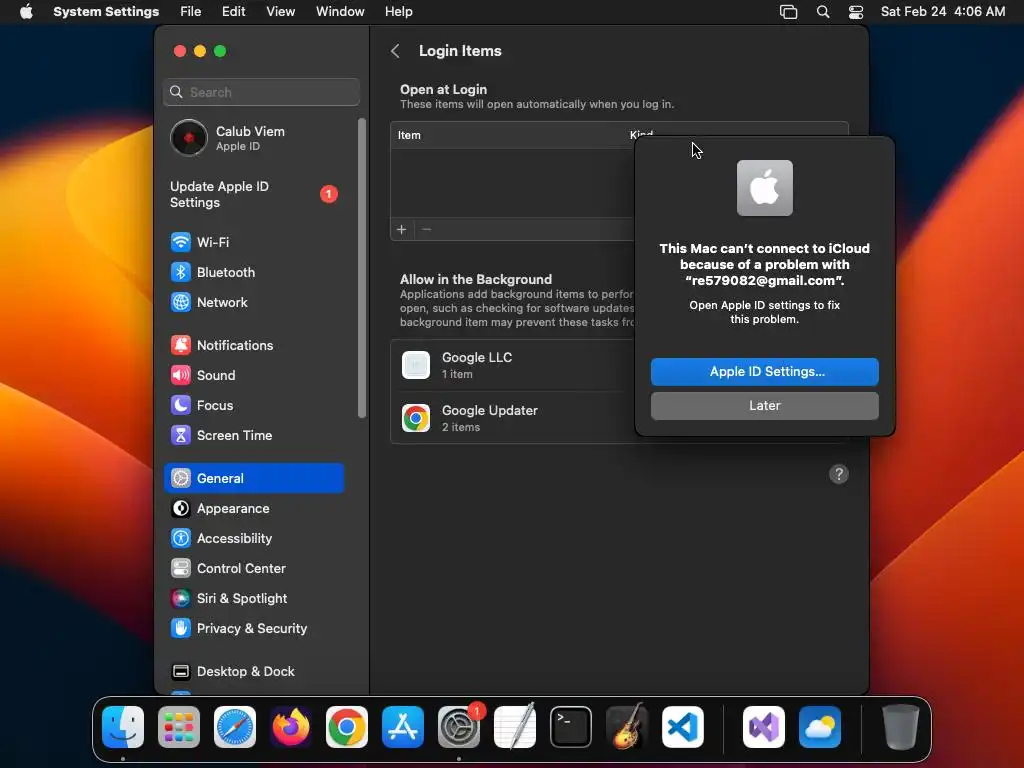Viewport: 1024px width, 768px height.
Task: Open Focus settings
Action: (x=254, y=406)
